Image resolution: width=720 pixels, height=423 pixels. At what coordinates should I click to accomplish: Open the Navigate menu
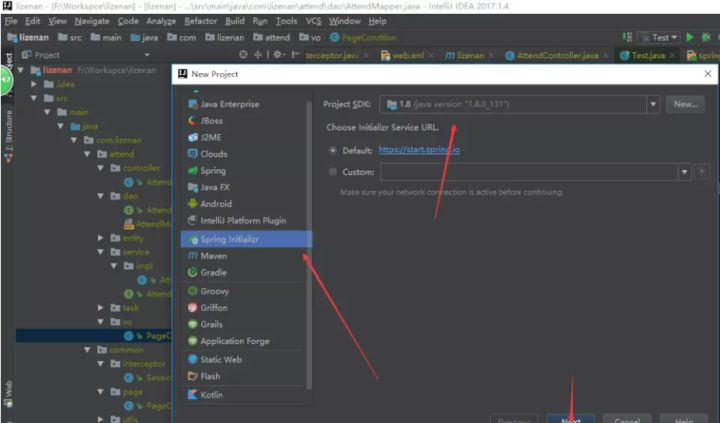[92, 21]
